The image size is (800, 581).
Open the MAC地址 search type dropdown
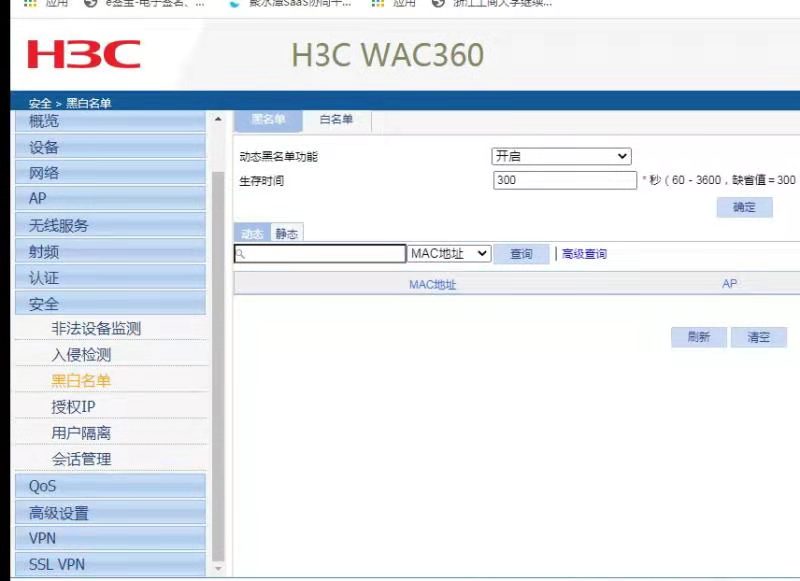coord(449,254)
